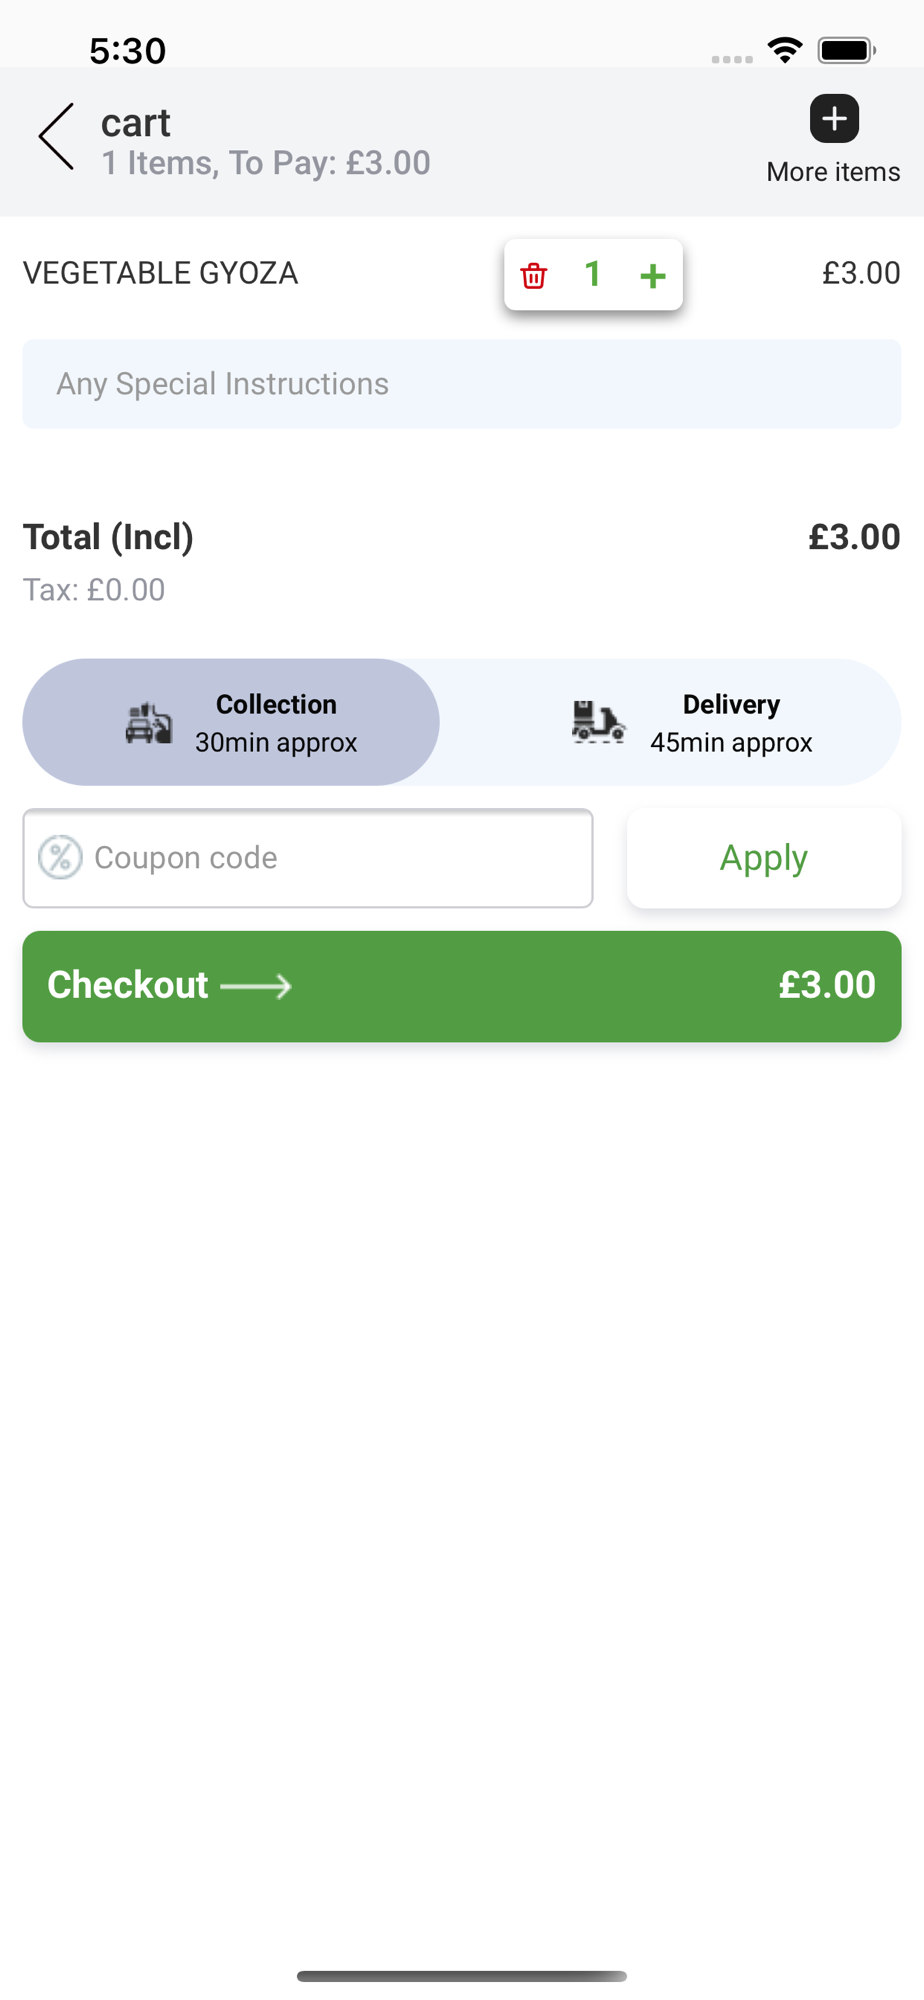Tap the Wi-Fi status icon
Screen dimensions: 924x2000
[x=785, y=50]
